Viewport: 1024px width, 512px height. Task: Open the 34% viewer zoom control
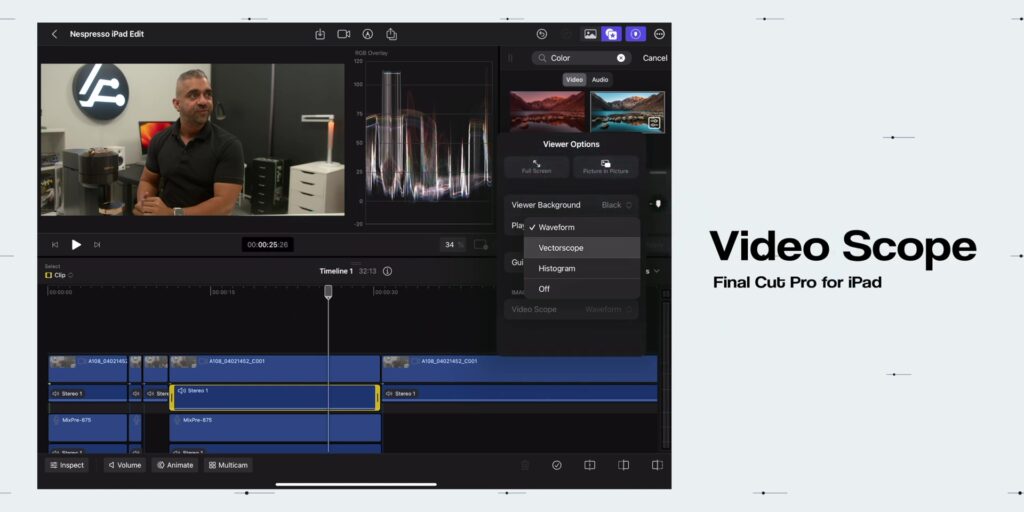(453, 245)
